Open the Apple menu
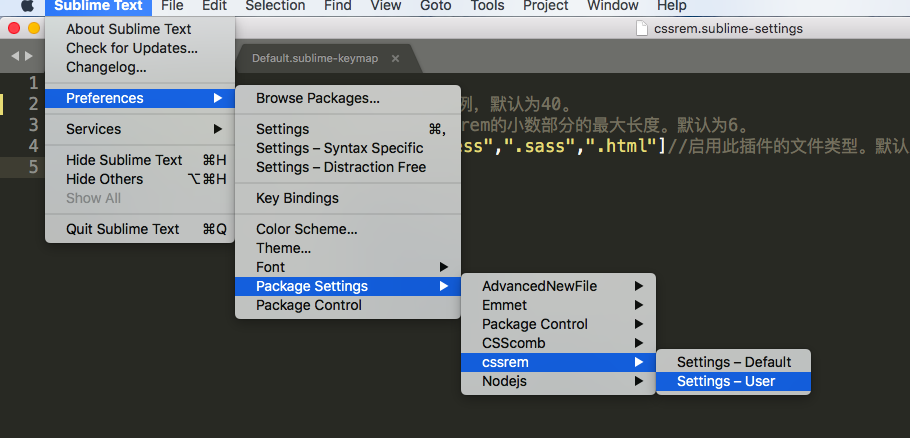The height and width of the screenshot is (438, 910). point(27,6)
